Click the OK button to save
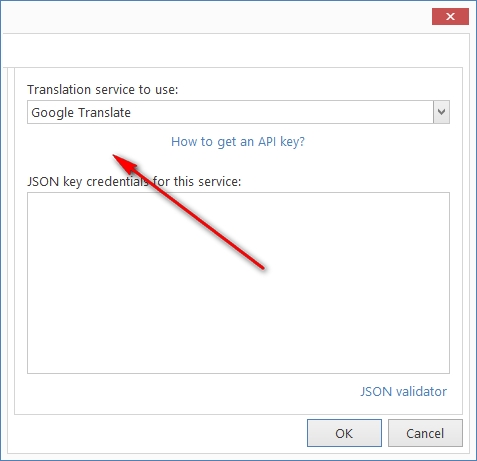The width and height of the screenshot is (477, 461). pyautogui.click(x=344, y=433)
